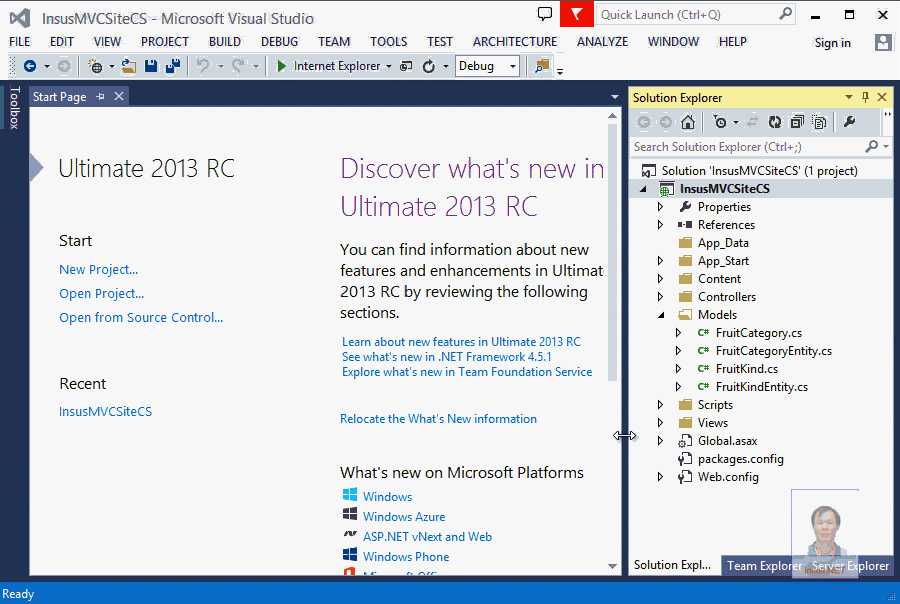900x604 pixels.
Task: Click the New Project... link
Action: tap(98, 269)
